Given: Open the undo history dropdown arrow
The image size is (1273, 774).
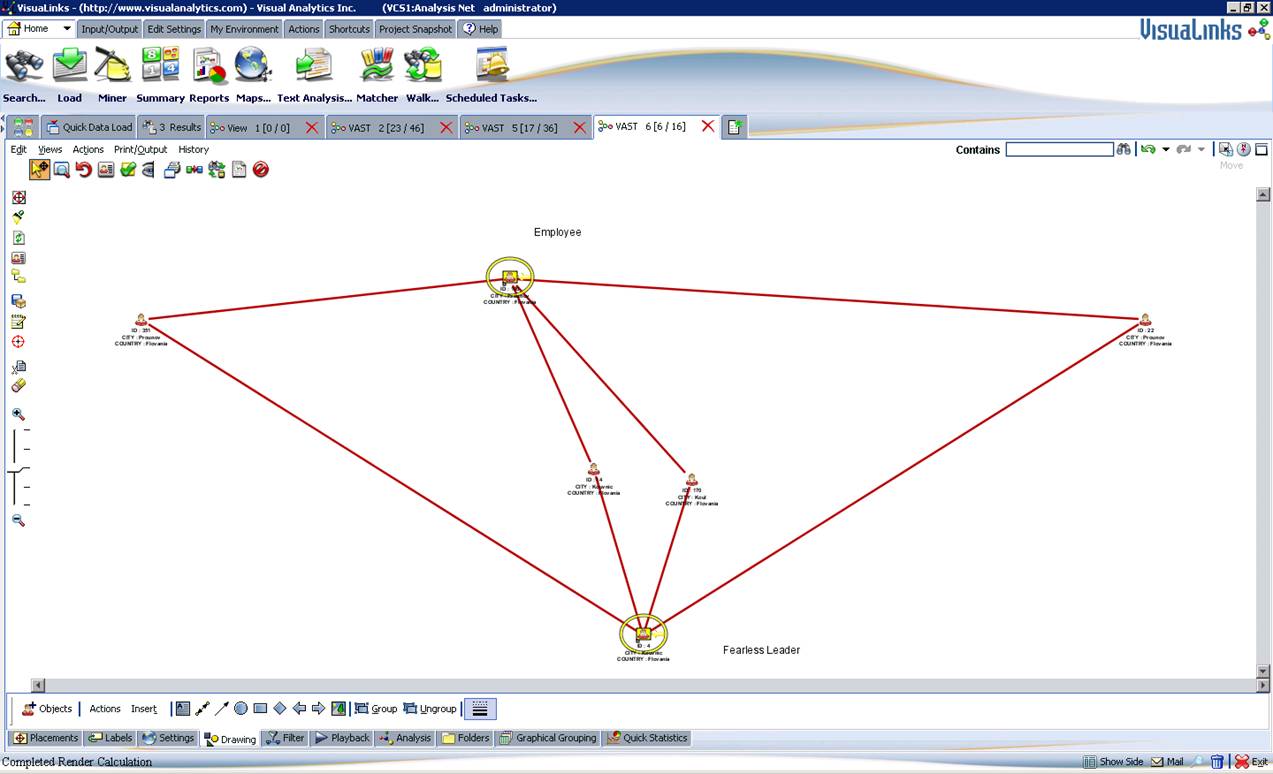Looking at the screenshot, I should coord(1166,150).
